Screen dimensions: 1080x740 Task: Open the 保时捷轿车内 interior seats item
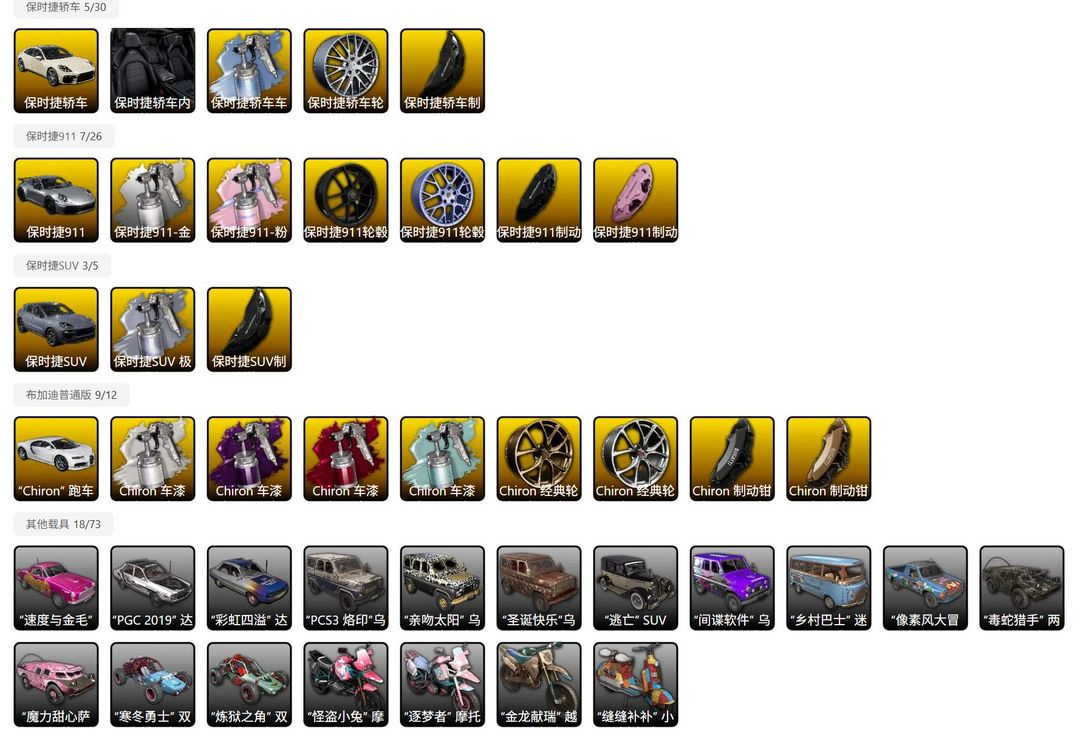[152, 70]
